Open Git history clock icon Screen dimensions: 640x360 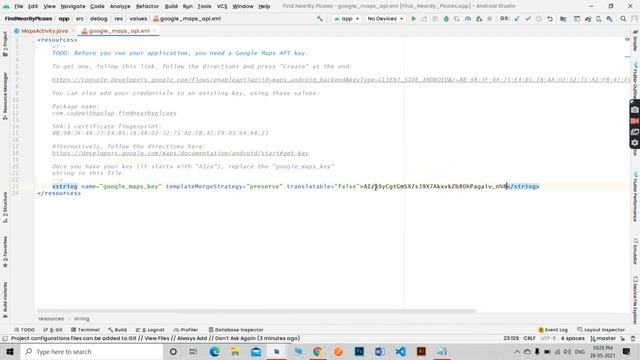(539, 19)
